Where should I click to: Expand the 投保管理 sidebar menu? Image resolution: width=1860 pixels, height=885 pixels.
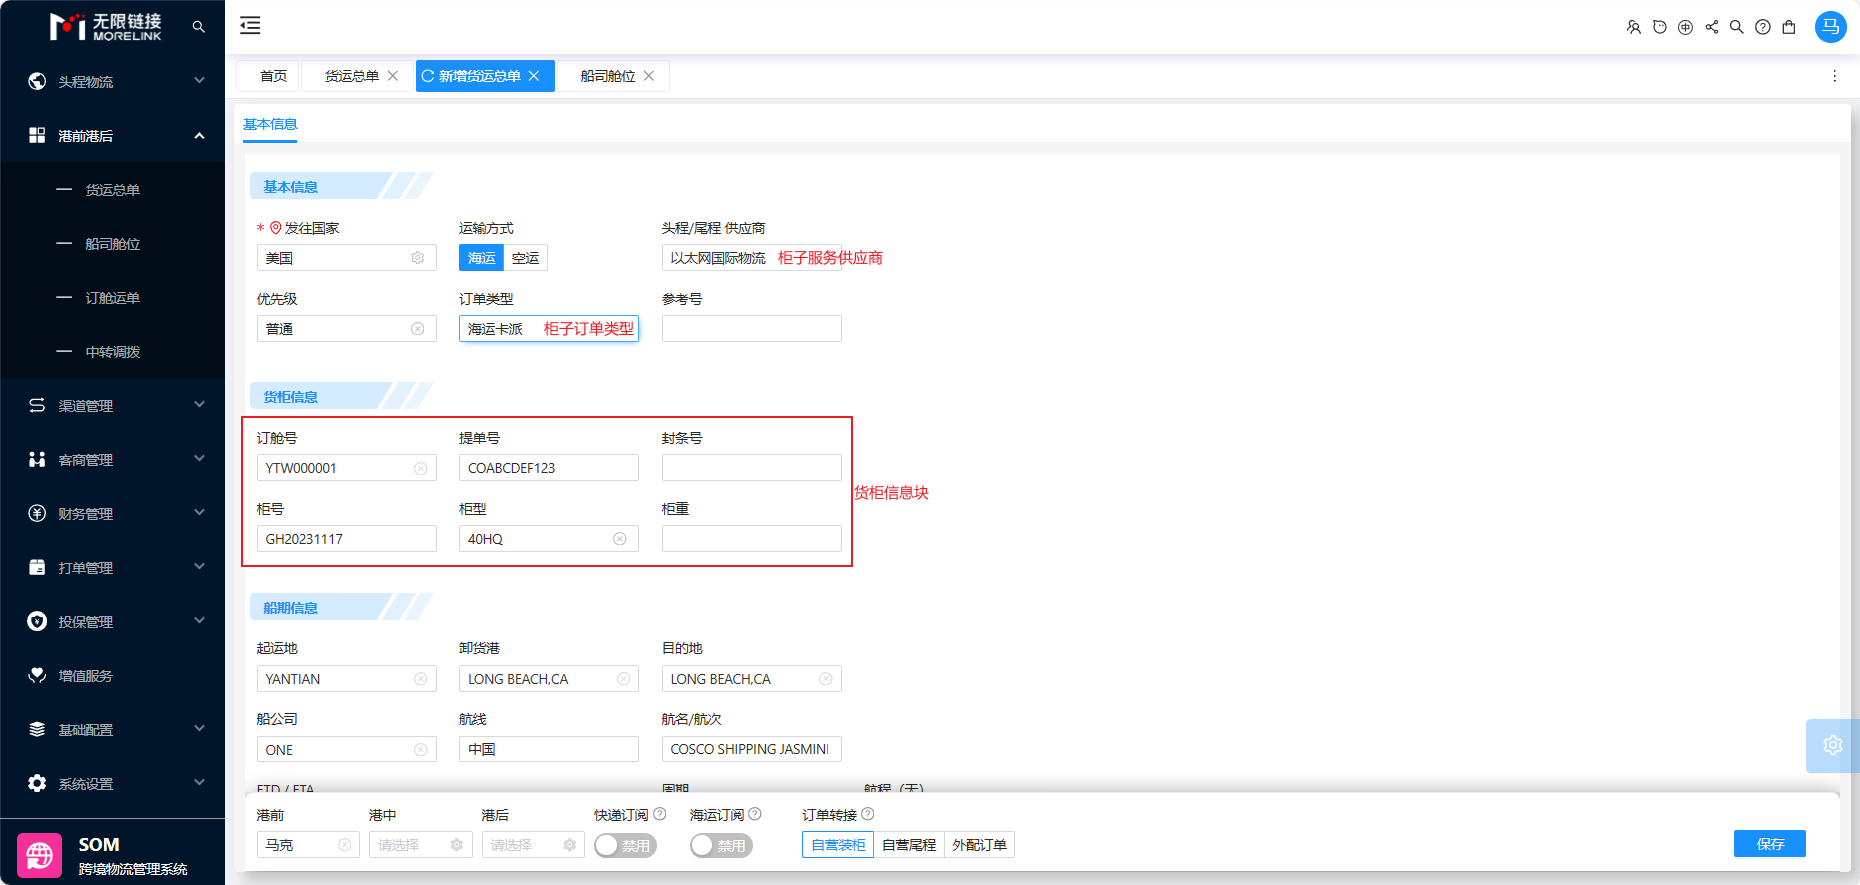113,622
